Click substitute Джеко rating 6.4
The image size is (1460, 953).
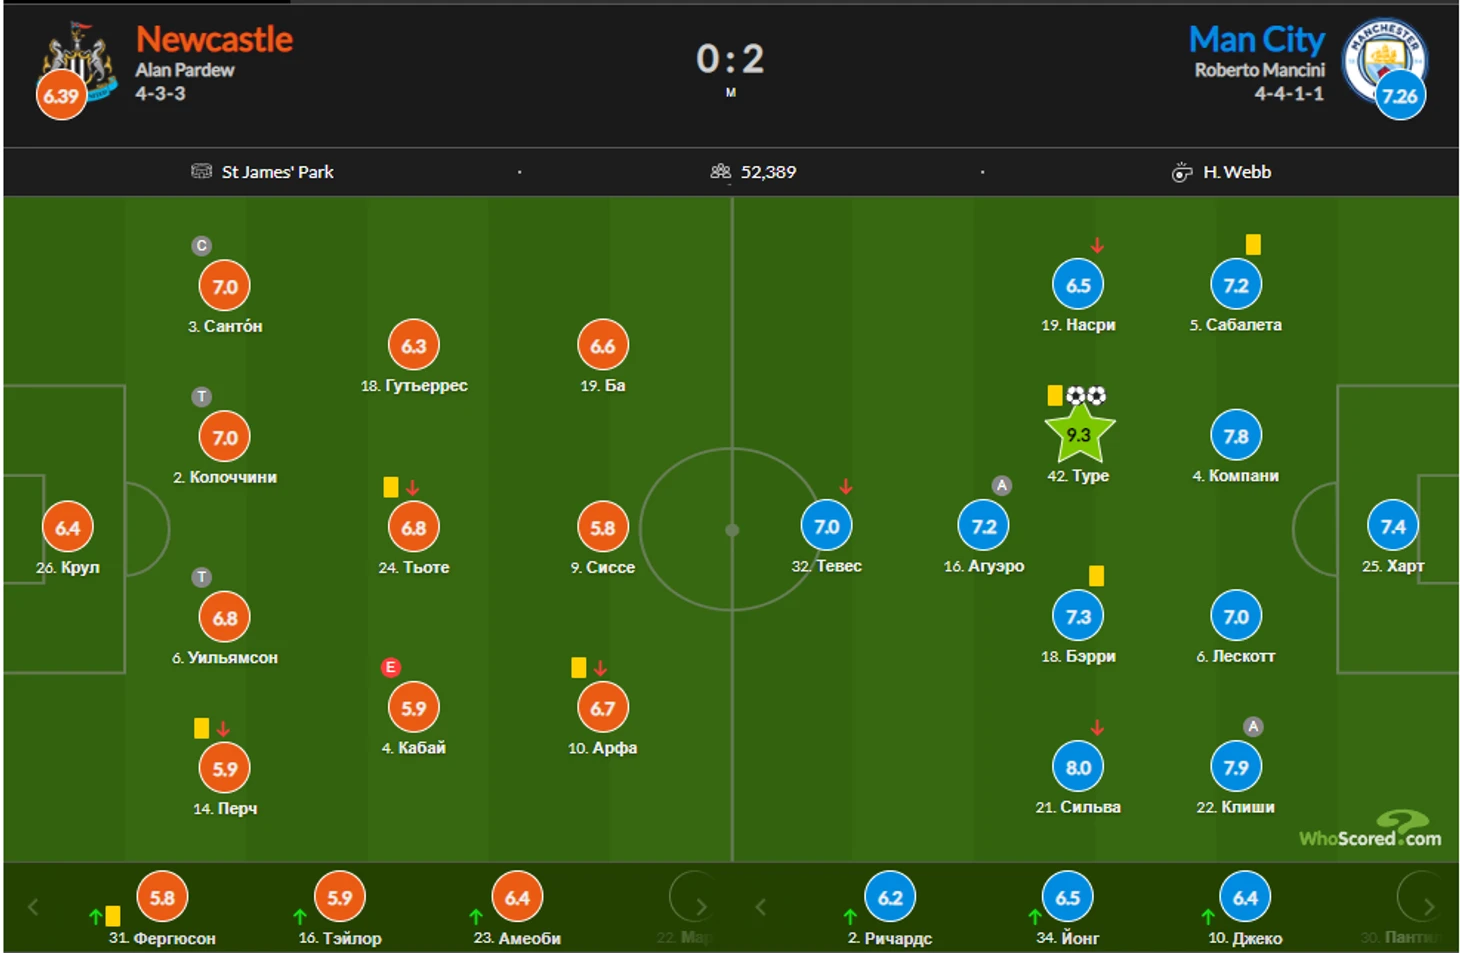point(1245,897)
